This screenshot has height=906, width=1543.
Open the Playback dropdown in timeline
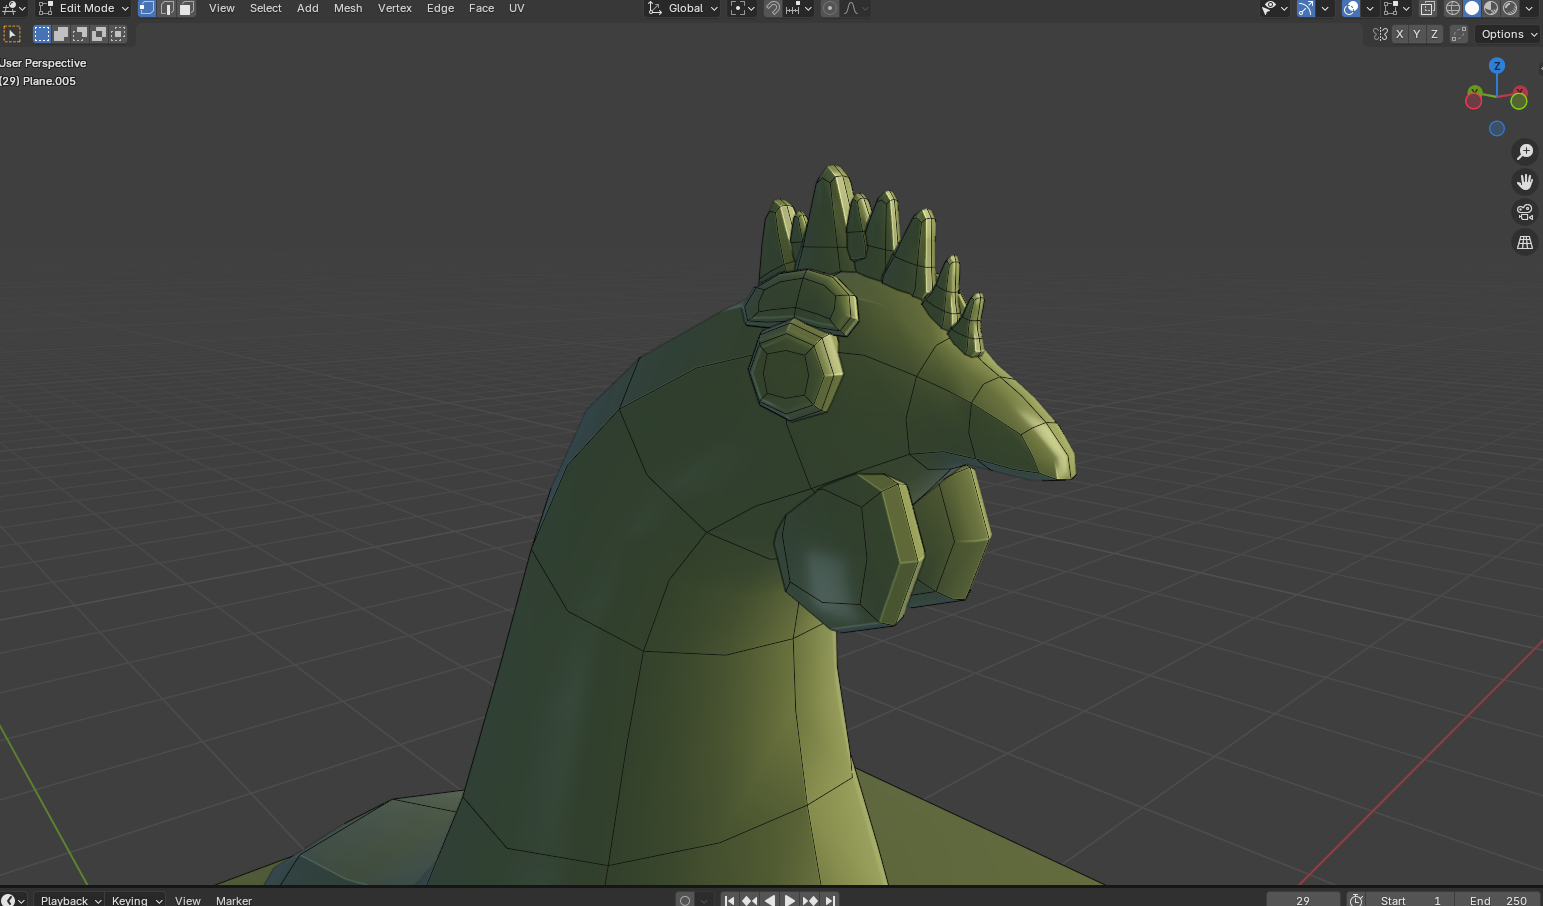tap(71, 900)
